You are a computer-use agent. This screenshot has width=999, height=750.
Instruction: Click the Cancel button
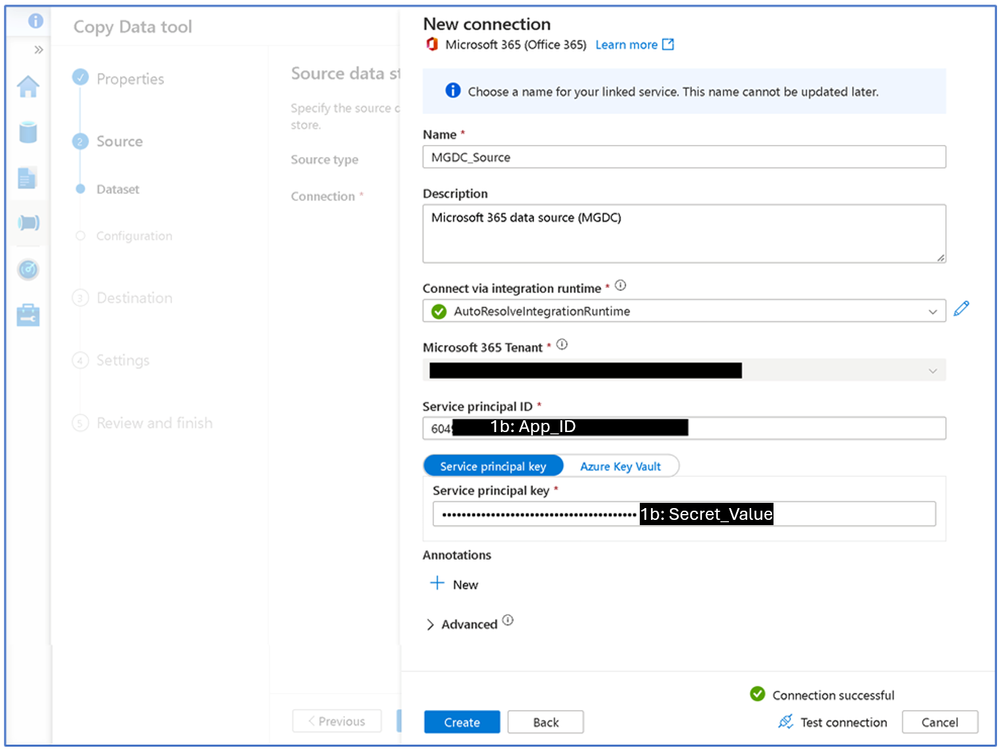click(940, 722)
